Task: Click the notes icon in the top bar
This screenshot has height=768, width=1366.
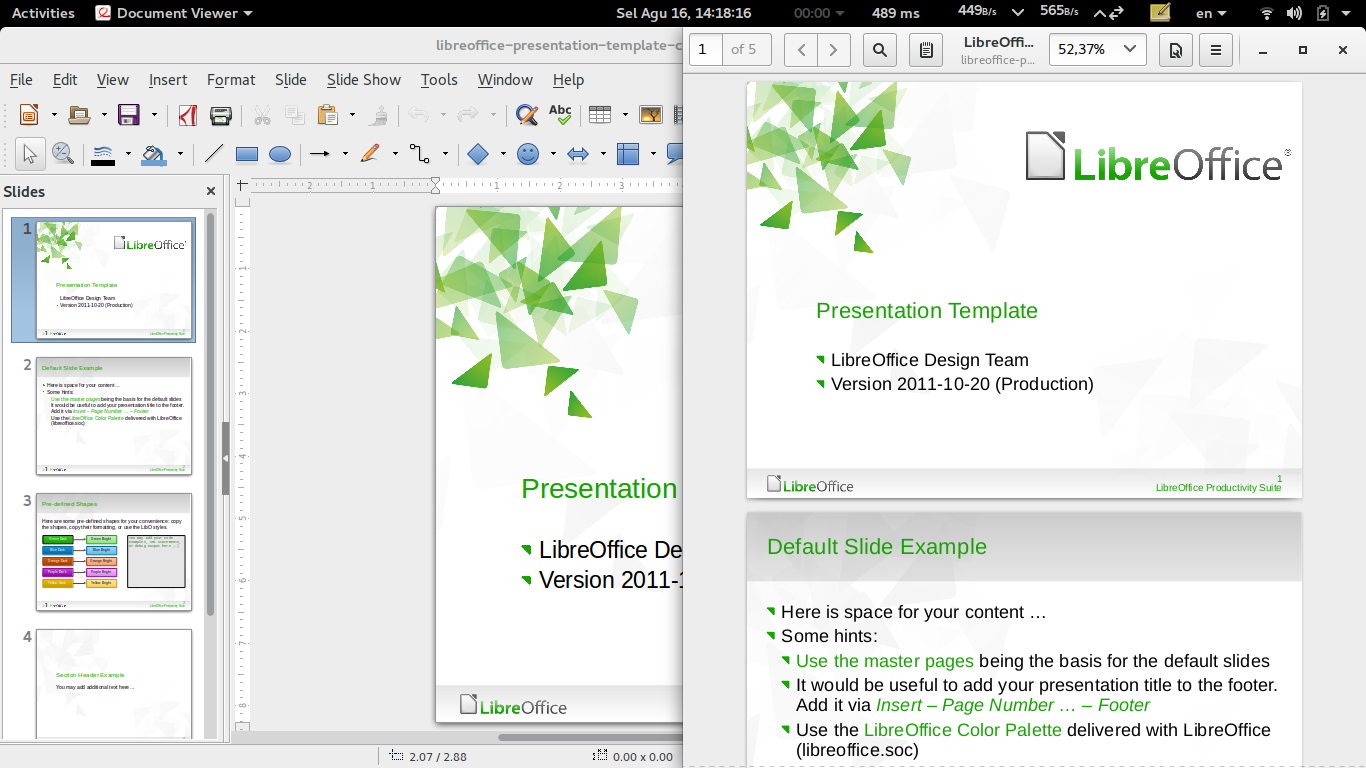Action: coord(1160,13)
